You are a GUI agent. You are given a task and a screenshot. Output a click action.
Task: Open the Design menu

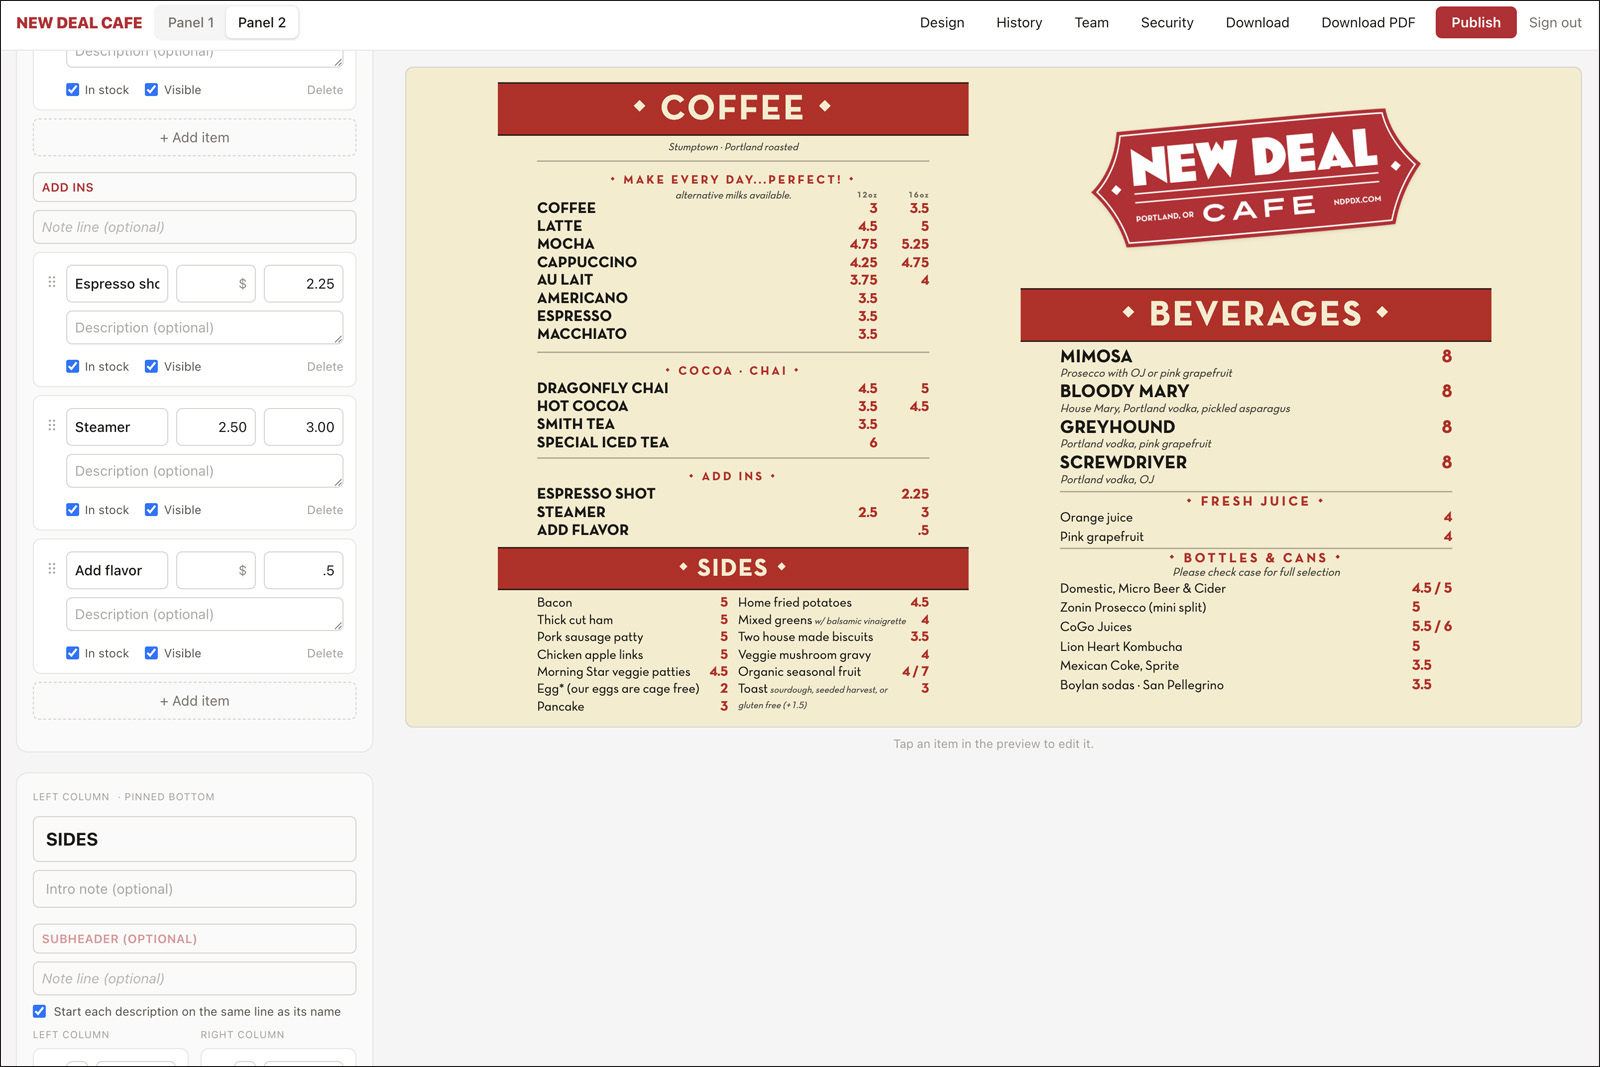click(x=942, y=22)
